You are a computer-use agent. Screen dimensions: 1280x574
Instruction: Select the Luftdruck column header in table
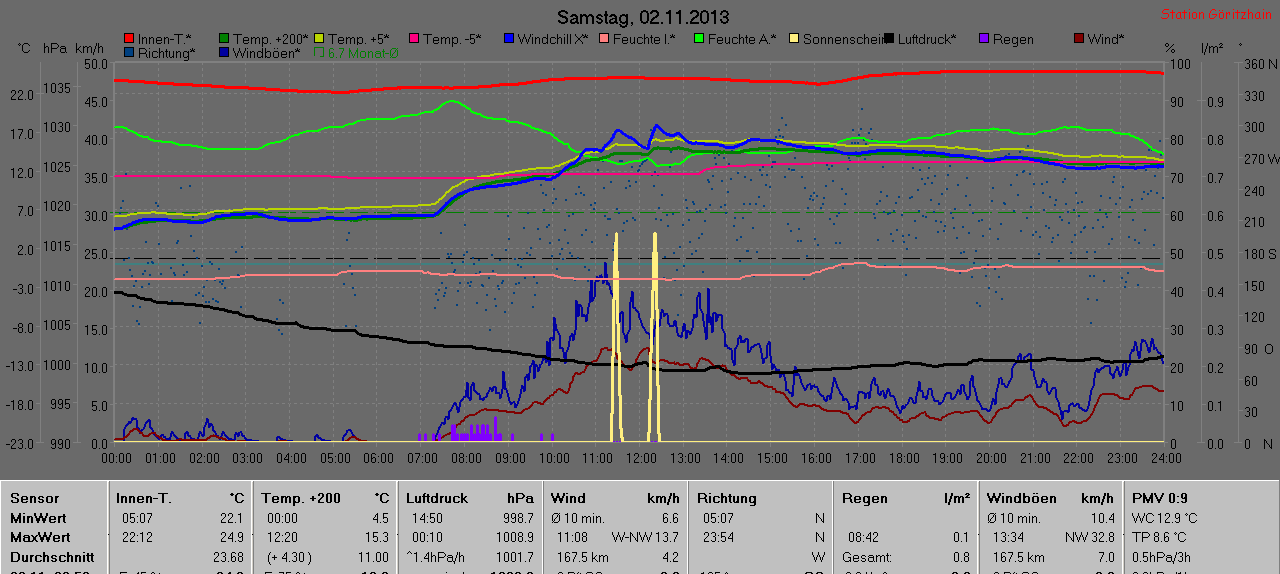tap(436, 498)
